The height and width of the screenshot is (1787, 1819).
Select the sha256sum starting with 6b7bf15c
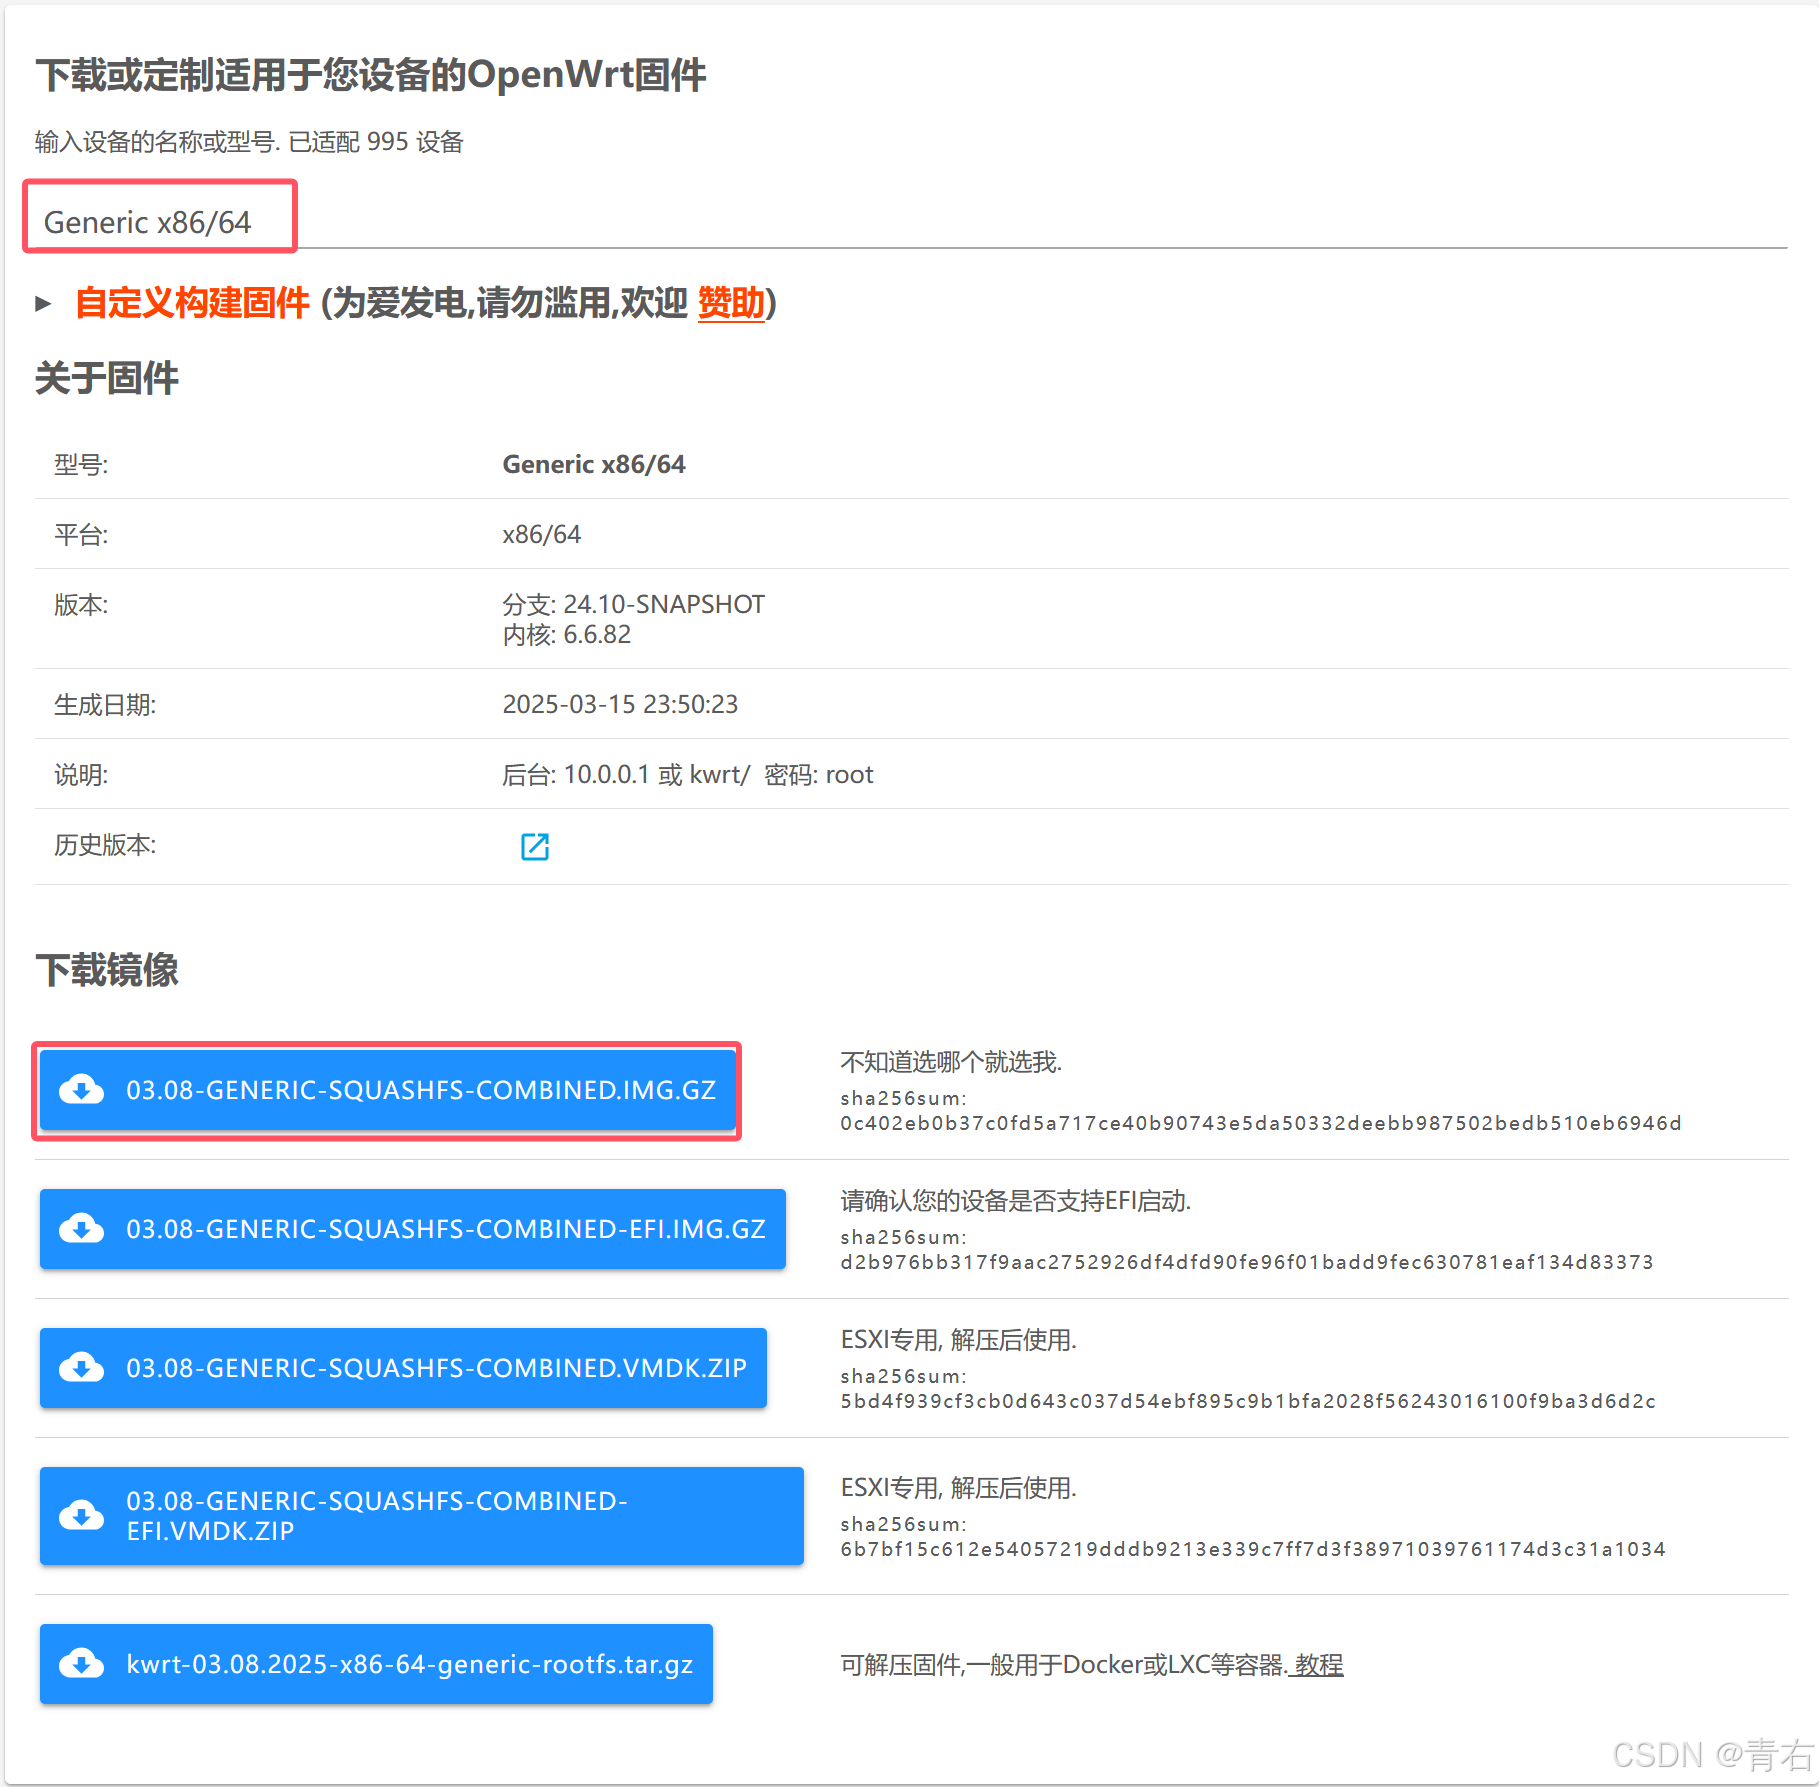click(1253, 1549)
